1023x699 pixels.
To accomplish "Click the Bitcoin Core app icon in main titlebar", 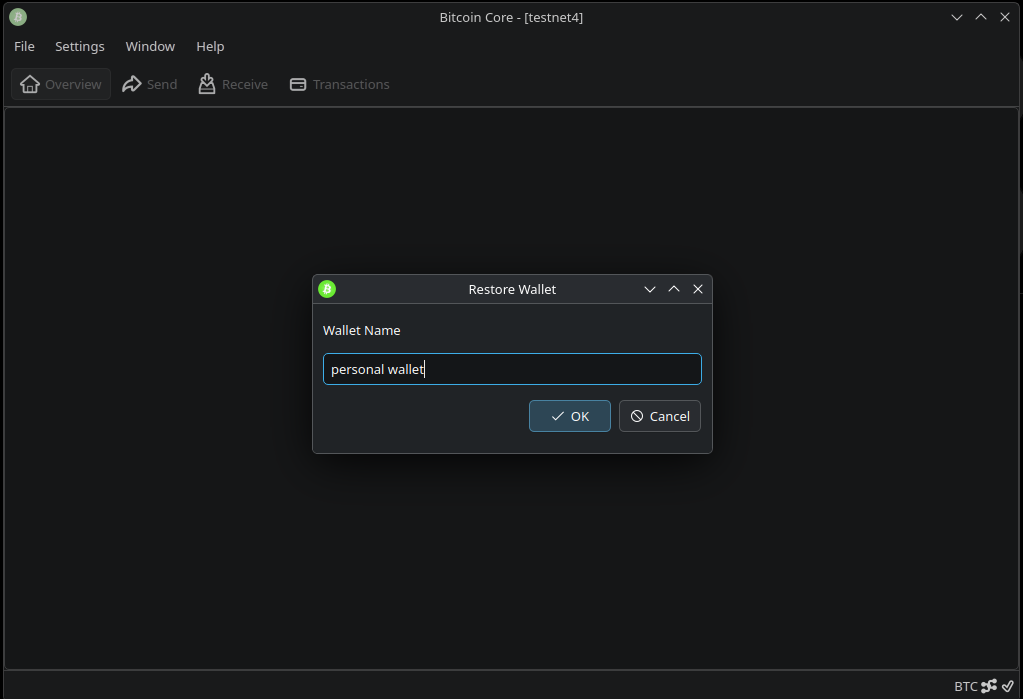I will pos(18,17).
